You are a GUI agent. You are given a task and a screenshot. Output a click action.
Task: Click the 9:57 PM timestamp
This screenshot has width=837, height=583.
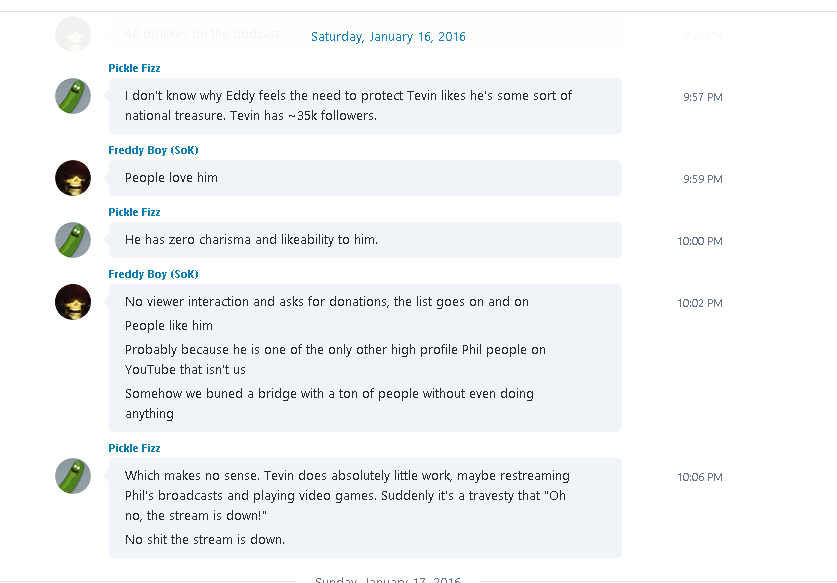[702, 97]
